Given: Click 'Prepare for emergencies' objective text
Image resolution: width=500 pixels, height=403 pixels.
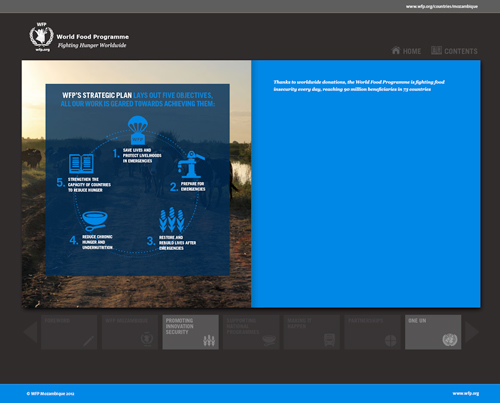Looking at the screenshot, I should 193,186.
